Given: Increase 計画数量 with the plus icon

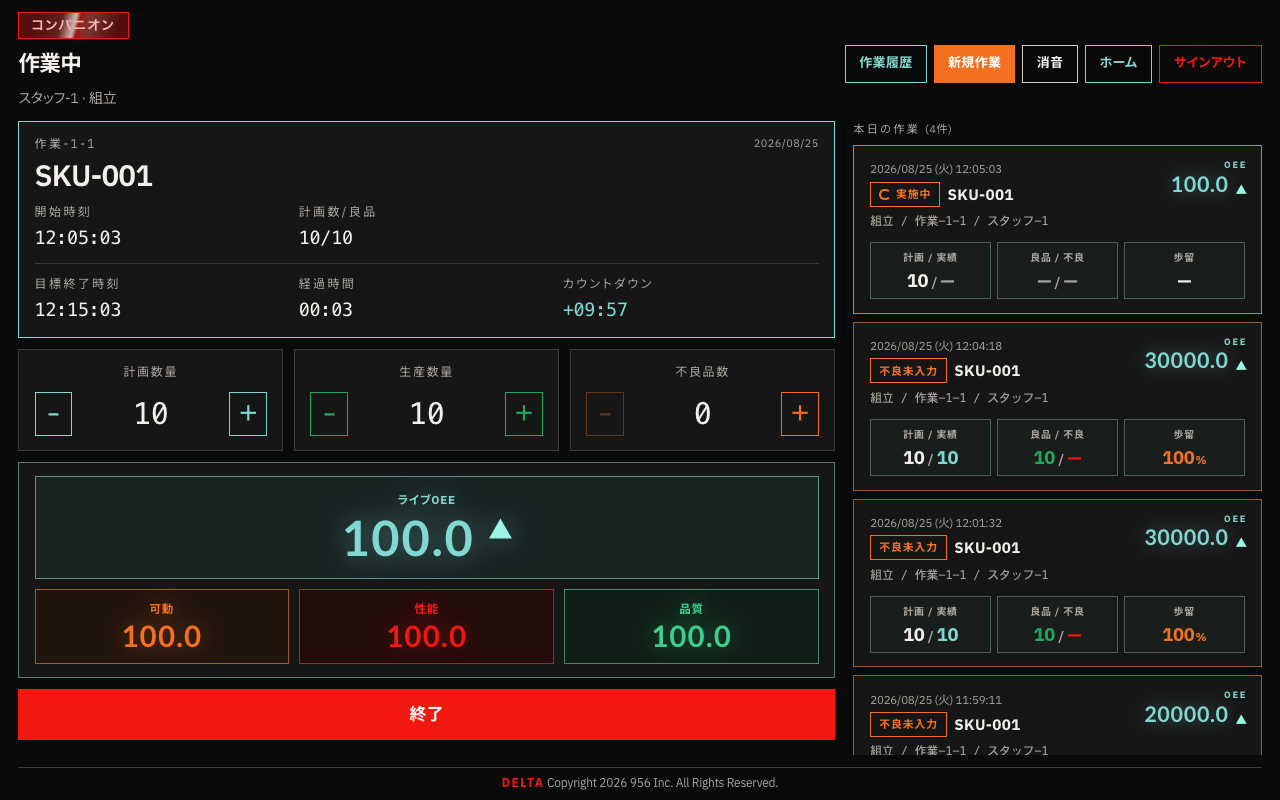Looking at the screenshot, I should click(x=248, y=414).
